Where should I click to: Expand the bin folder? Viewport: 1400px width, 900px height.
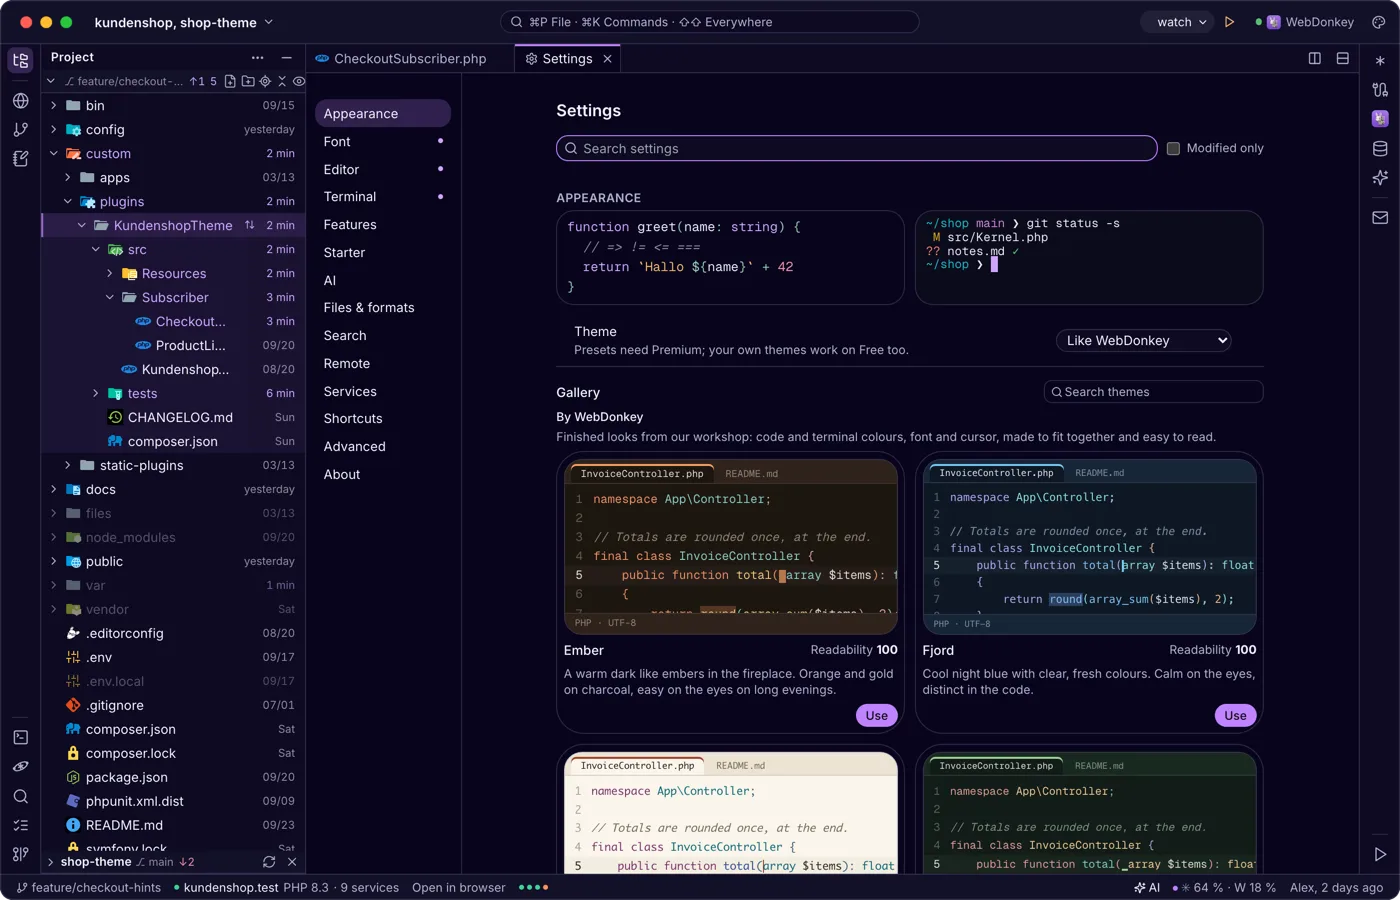54,105
